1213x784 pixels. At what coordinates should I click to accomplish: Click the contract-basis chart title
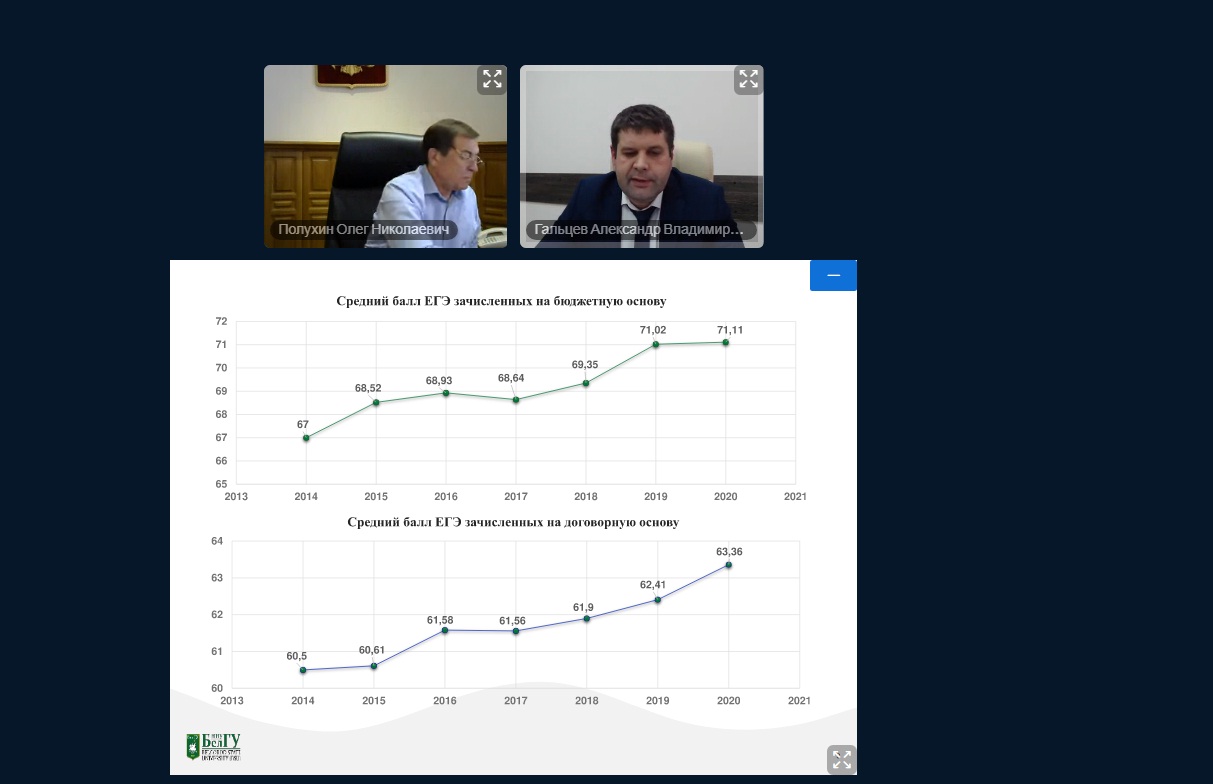pyautogui.click(x=513, y=522)
